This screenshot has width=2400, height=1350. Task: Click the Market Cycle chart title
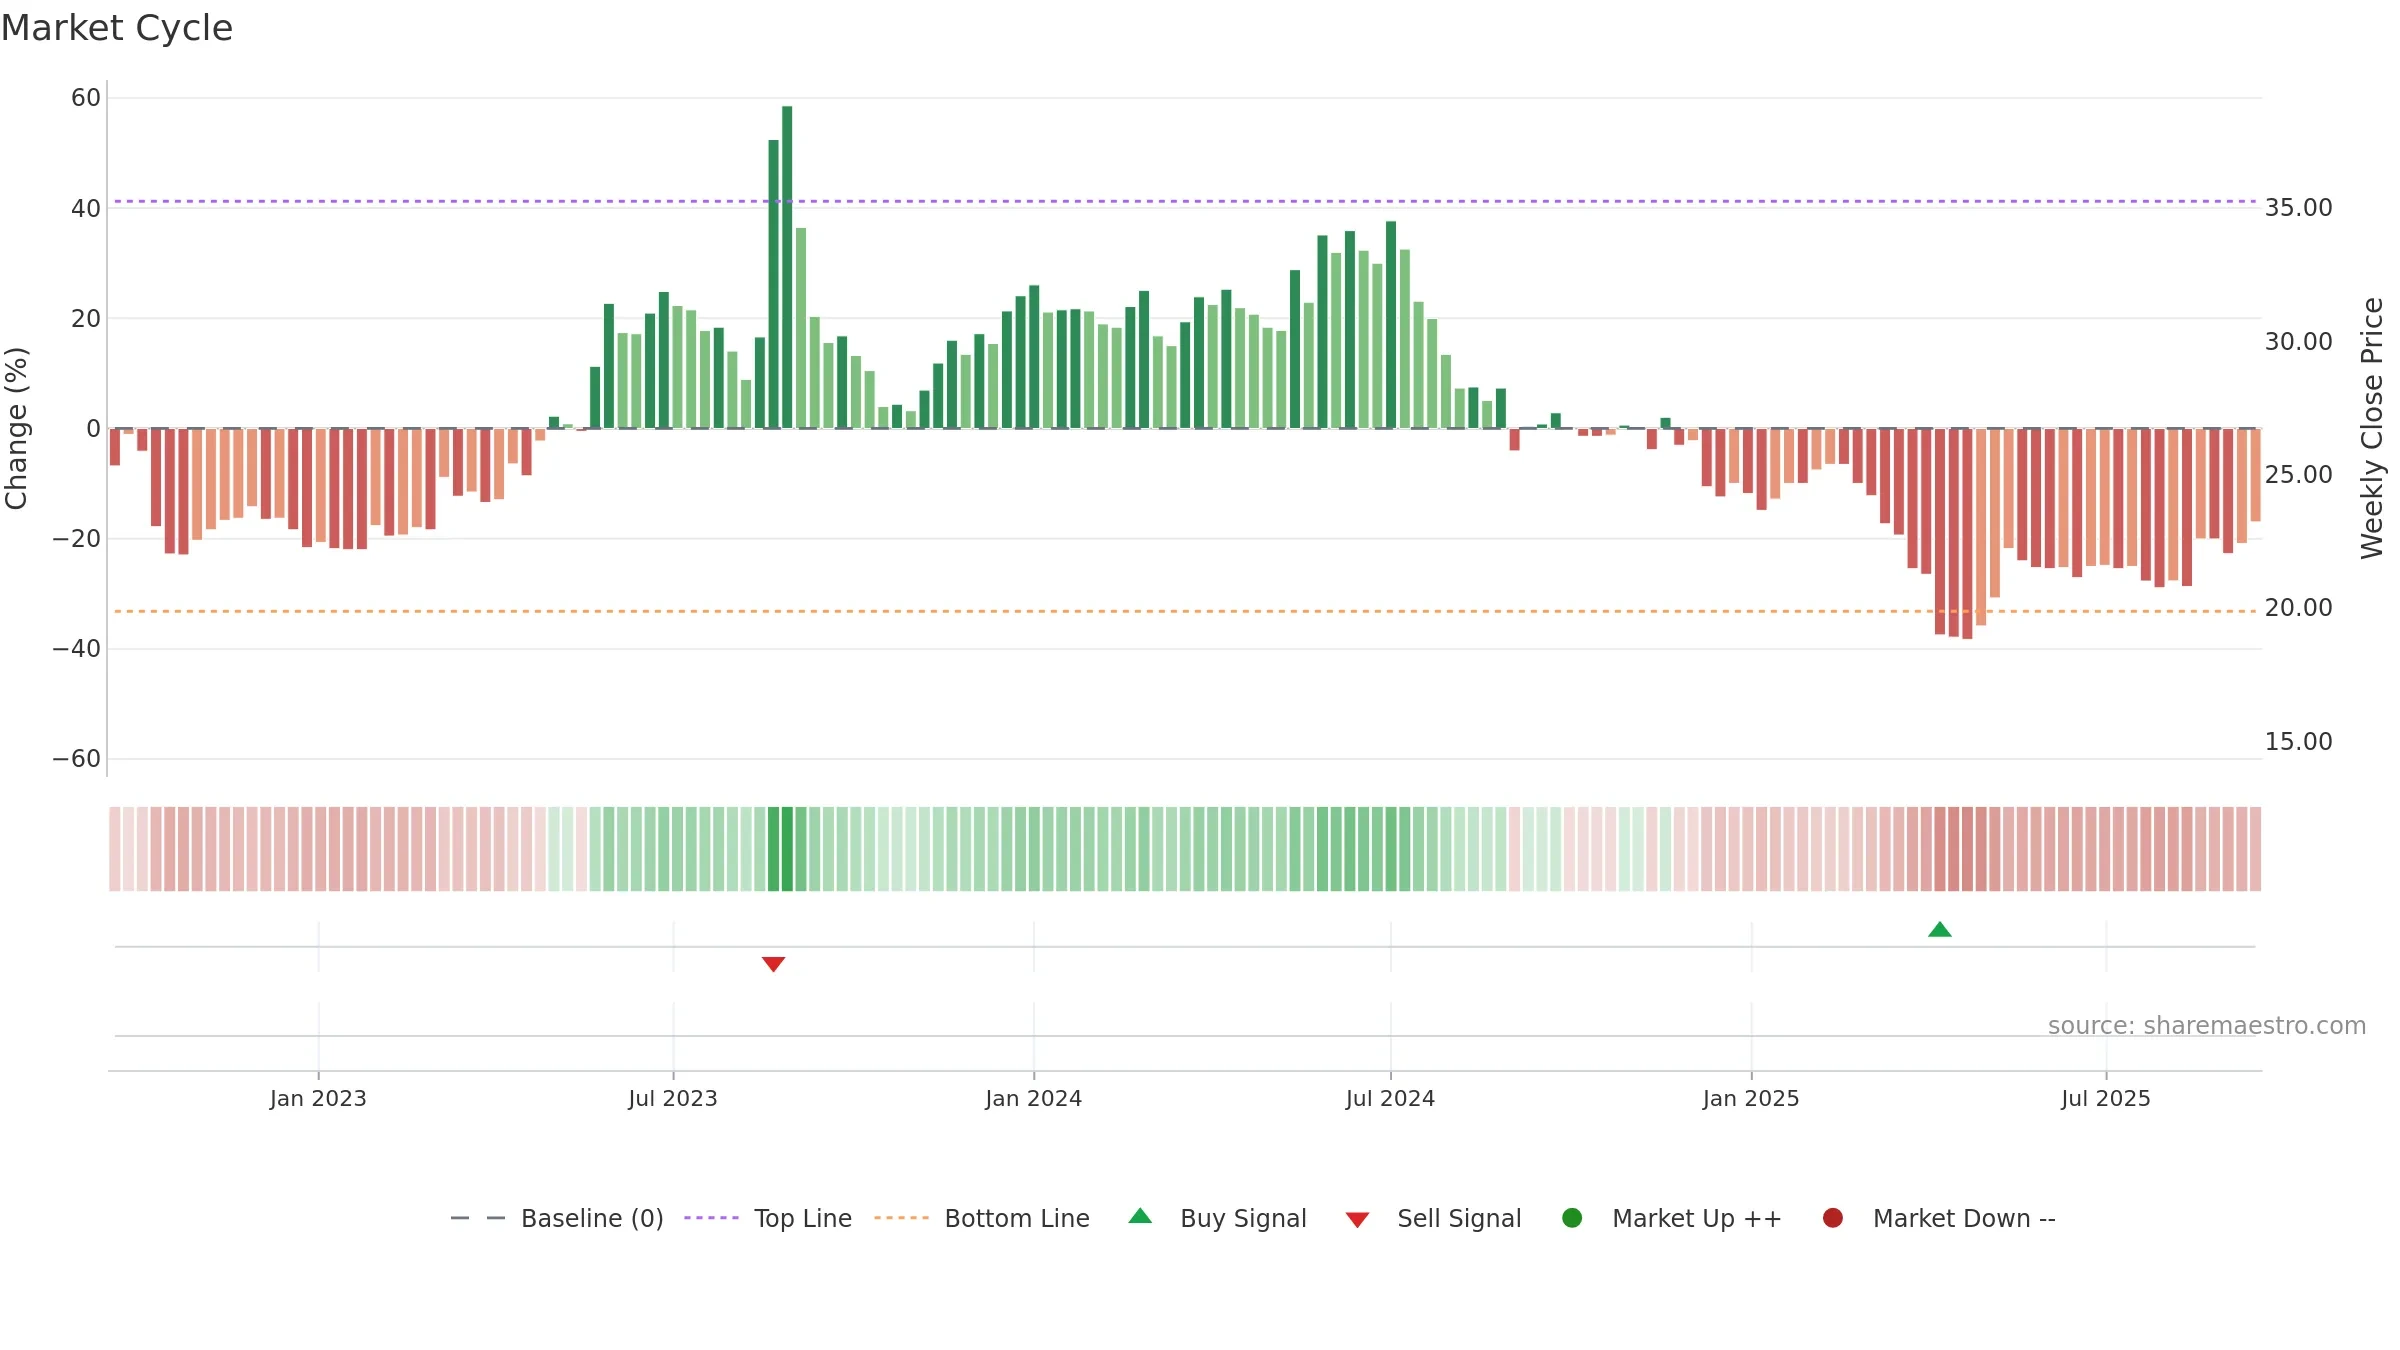coord(117,28)
